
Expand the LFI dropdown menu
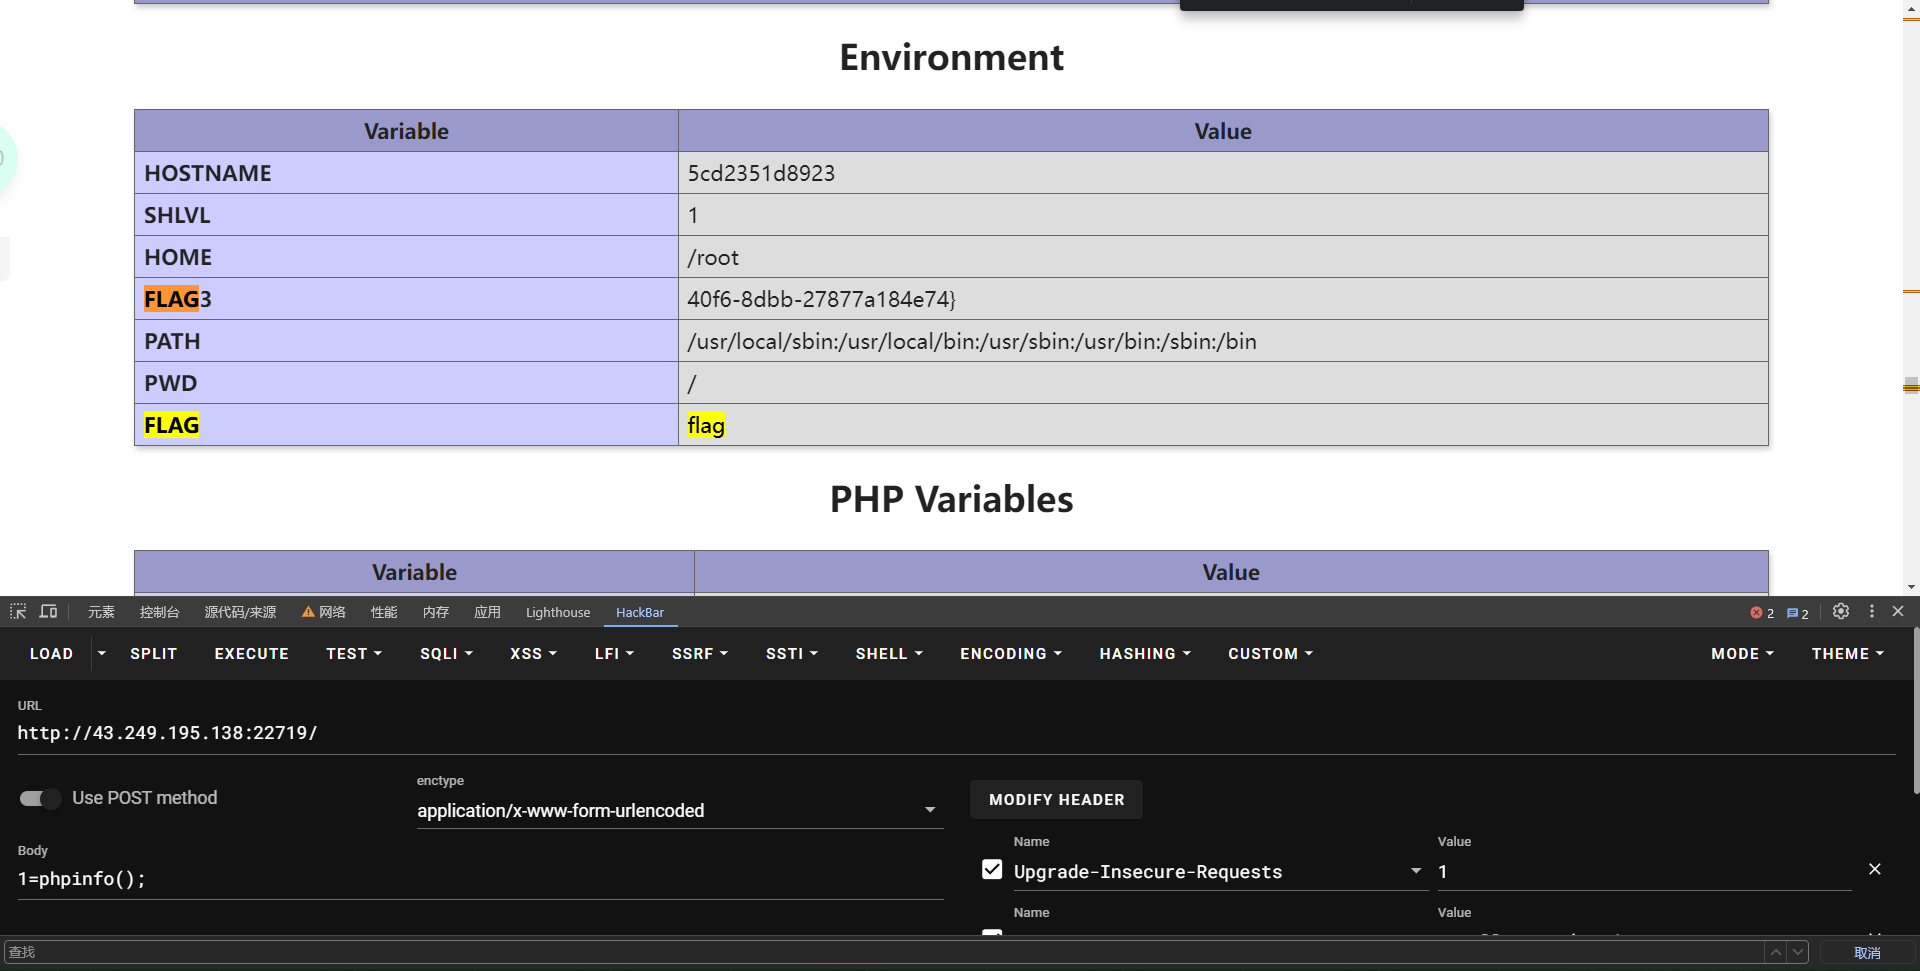[614, 653]
